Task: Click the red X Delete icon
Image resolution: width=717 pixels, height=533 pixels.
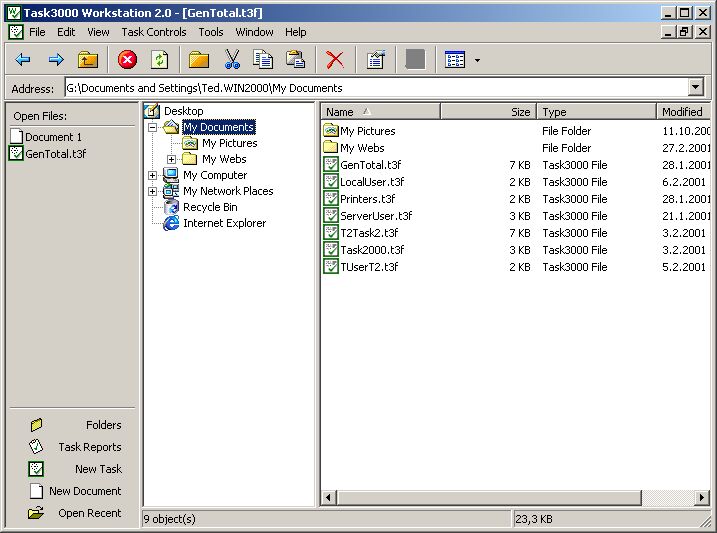Action: coord(335,60)
